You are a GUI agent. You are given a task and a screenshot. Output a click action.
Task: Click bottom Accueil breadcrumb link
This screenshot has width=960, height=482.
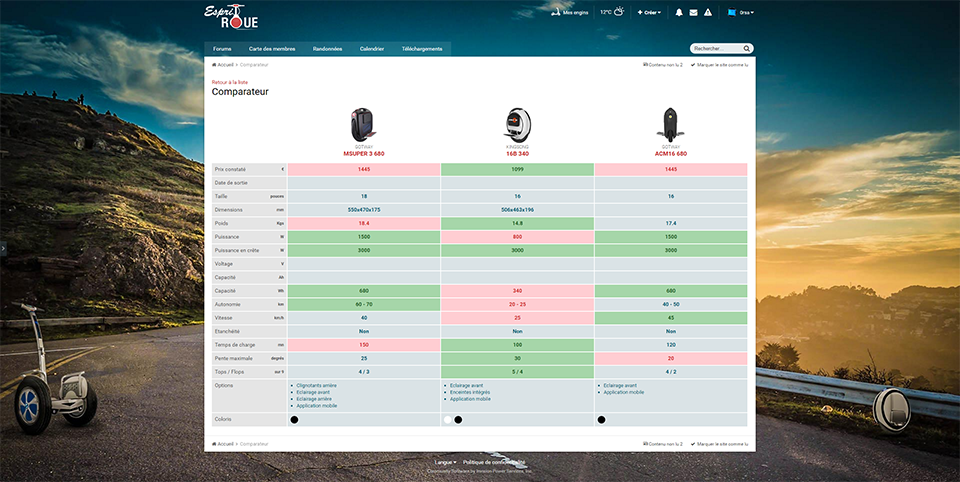[x=225, y=444]
